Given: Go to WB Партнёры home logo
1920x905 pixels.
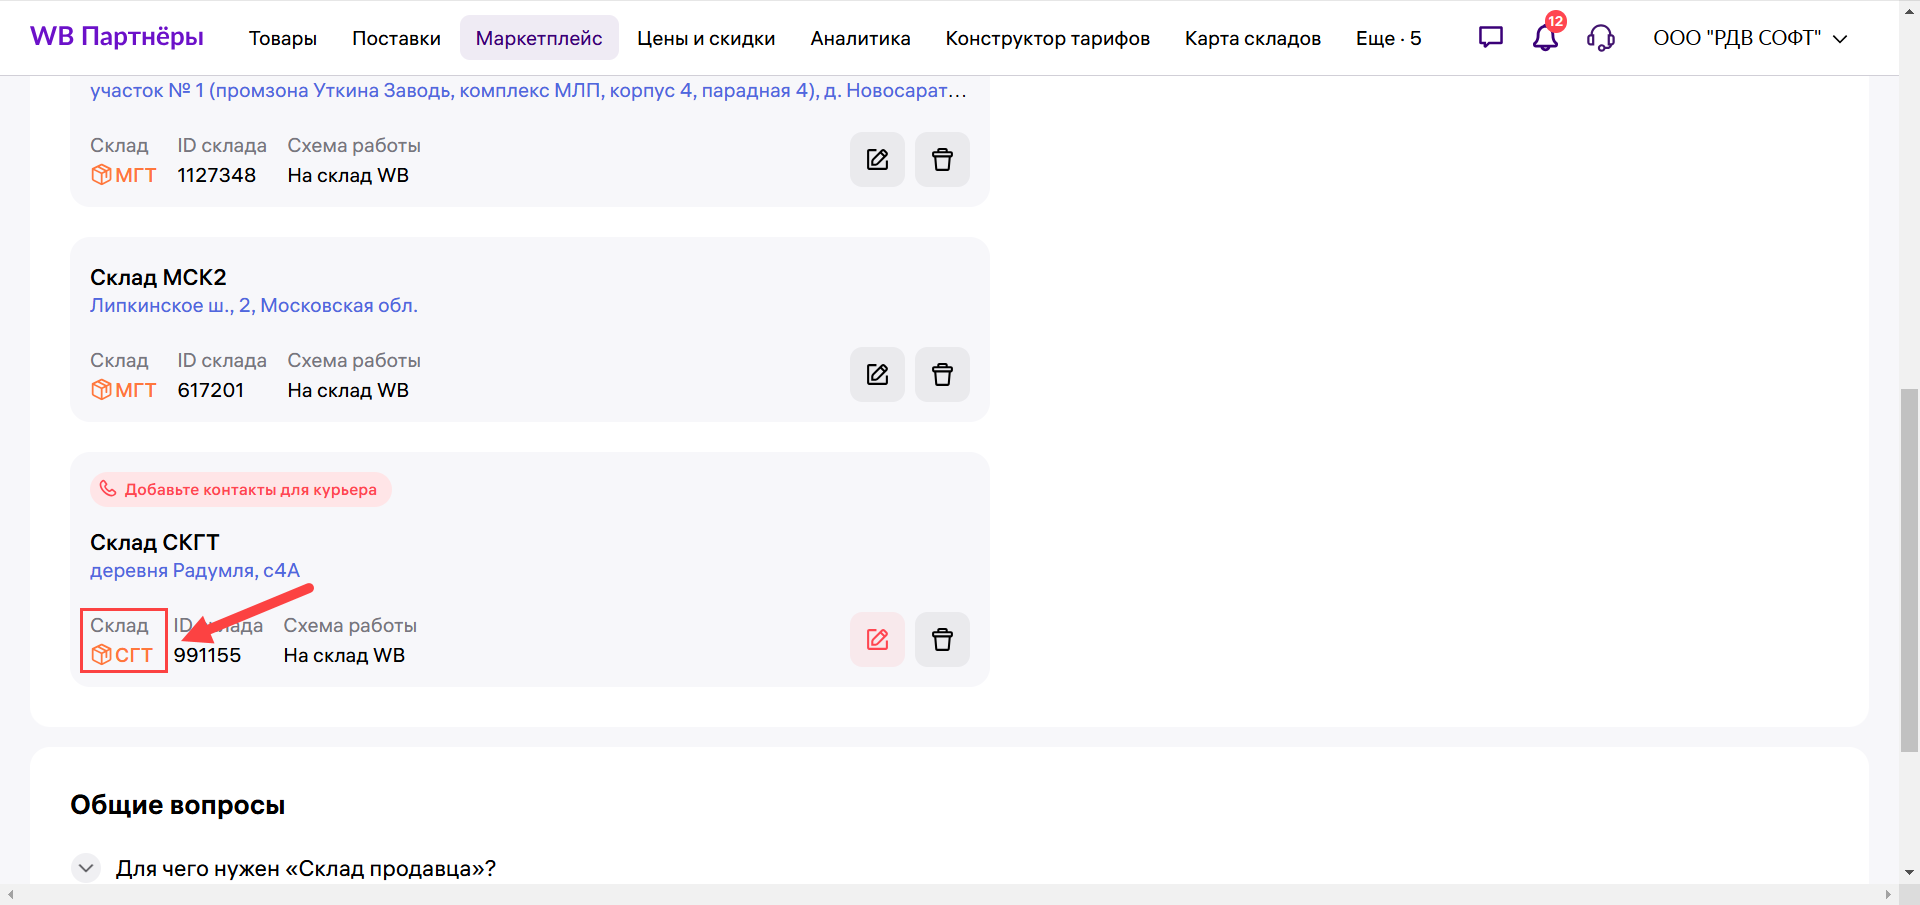Looking at the screenshot, I should click(x=117, y=37).
